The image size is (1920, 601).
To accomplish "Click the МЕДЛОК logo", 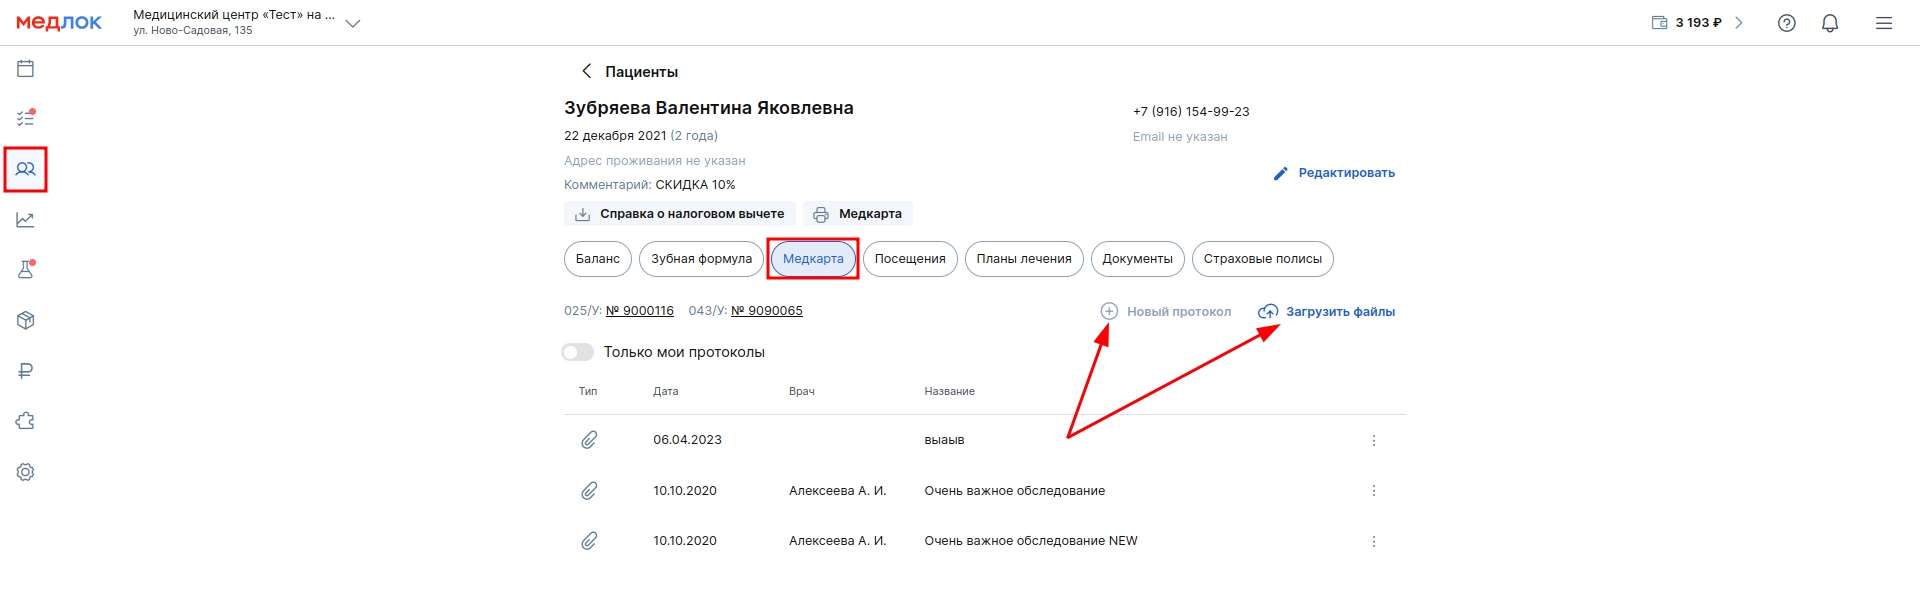I will pyautogui.click(x=59, y=23).
